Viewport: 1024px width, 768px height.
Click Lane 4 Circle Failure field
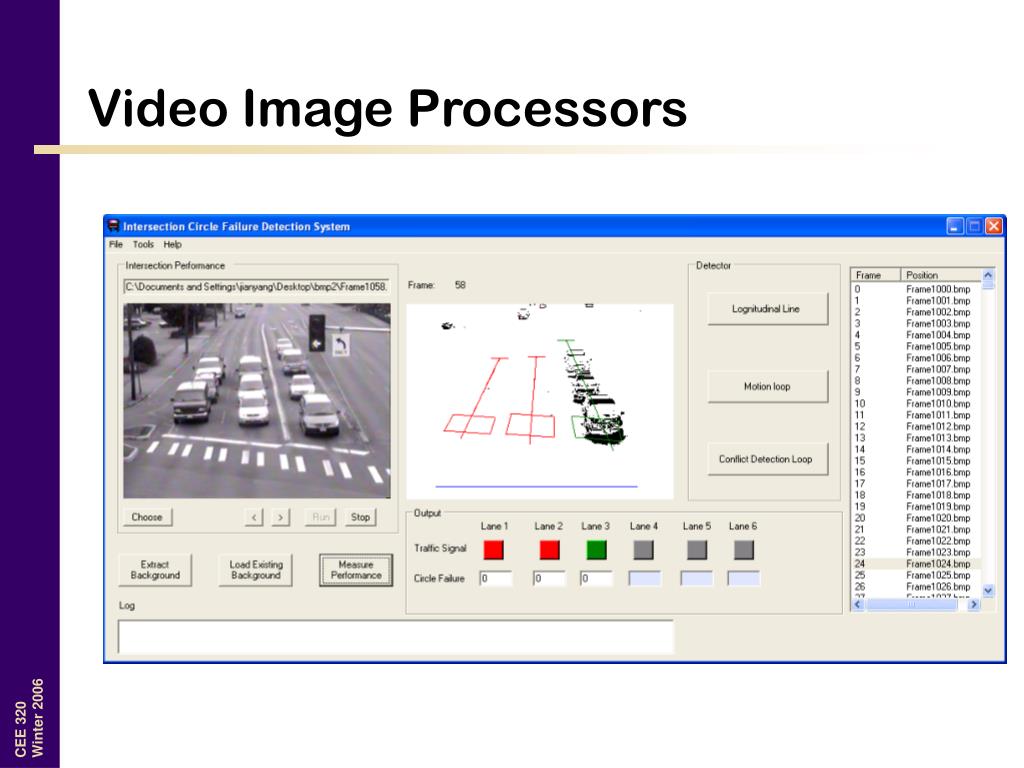pyautogui.click(x=645, y=578)
